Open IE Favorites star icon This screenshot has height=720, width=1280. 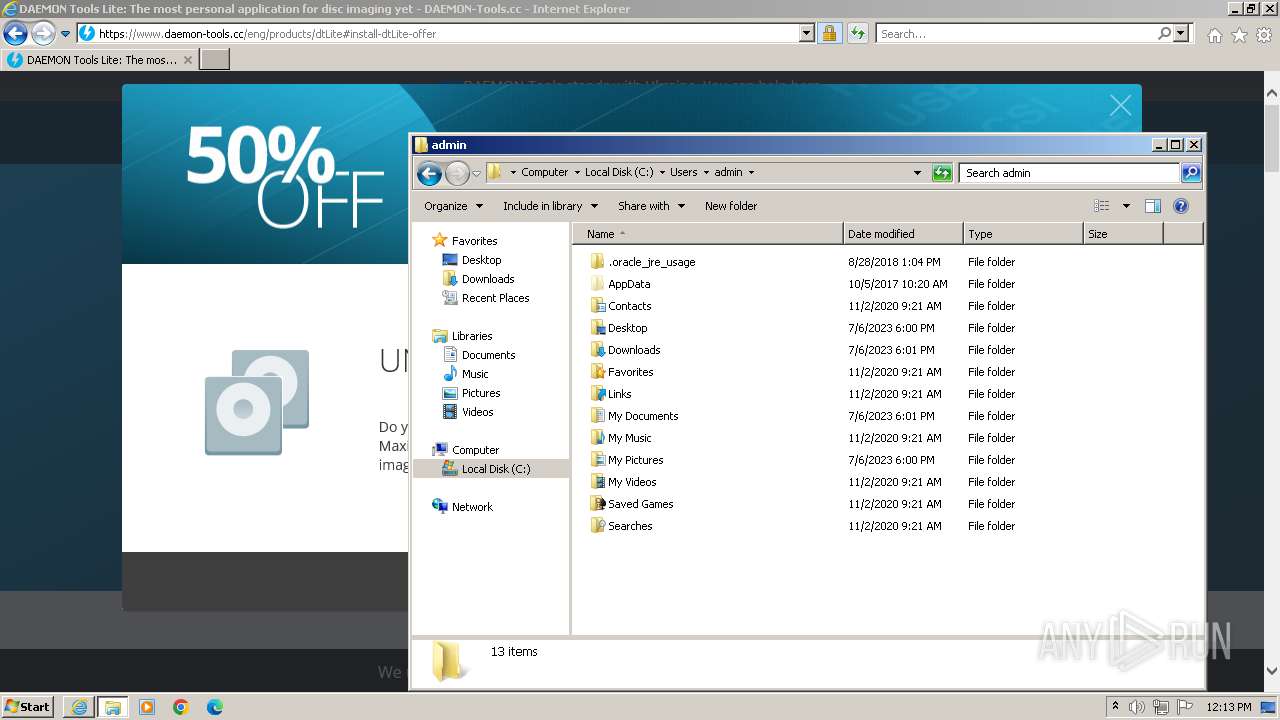coord(1239,35)
